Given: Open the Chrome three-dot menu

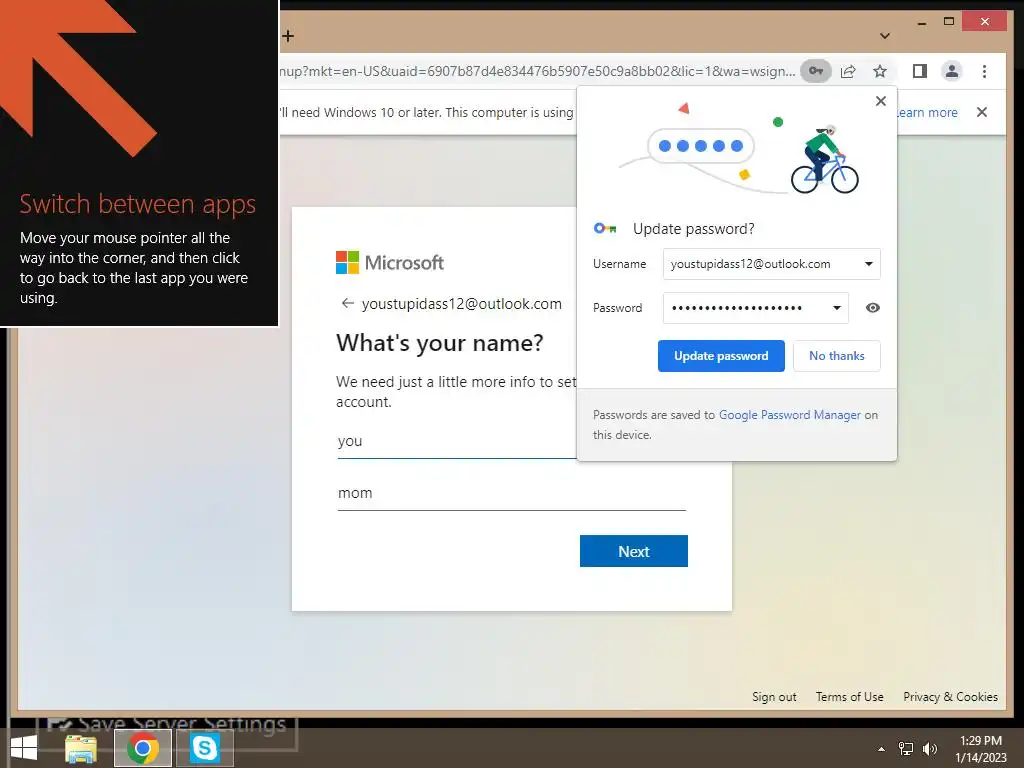Looking at the screenshot, I should point(984,71).
